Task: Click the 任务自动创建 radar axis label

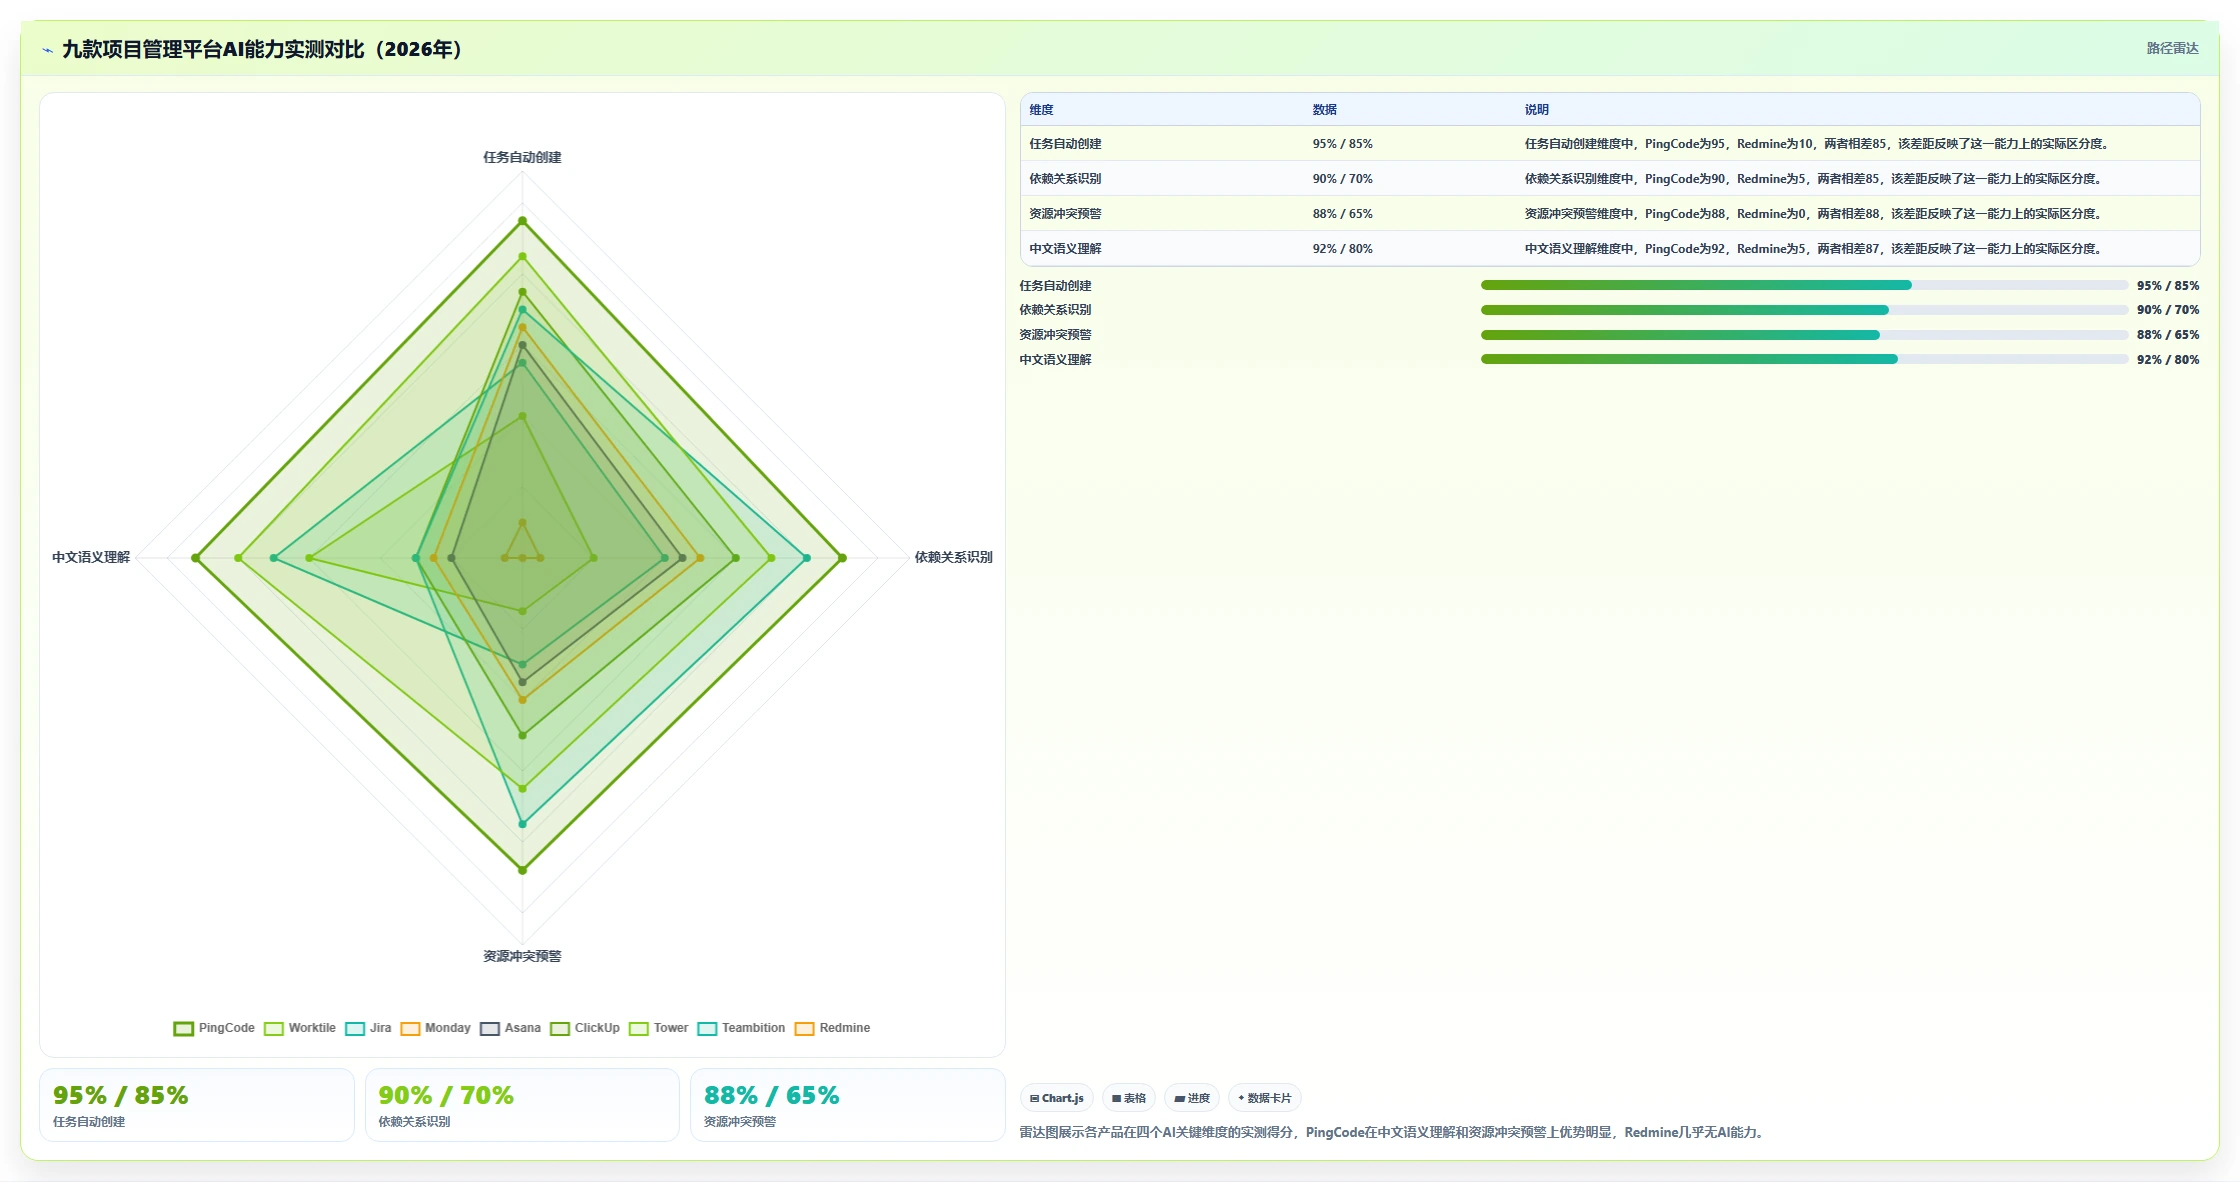Action: 522,157
